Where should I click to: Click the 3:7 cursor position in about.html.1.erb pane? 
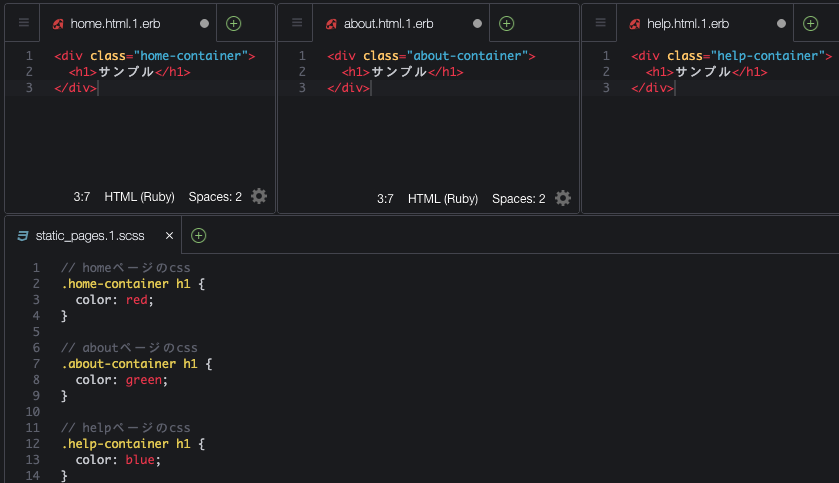click(385, 199)
